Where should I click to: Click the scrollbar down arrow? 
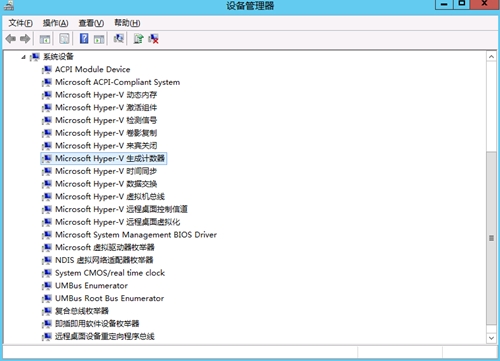coord(491,338)
